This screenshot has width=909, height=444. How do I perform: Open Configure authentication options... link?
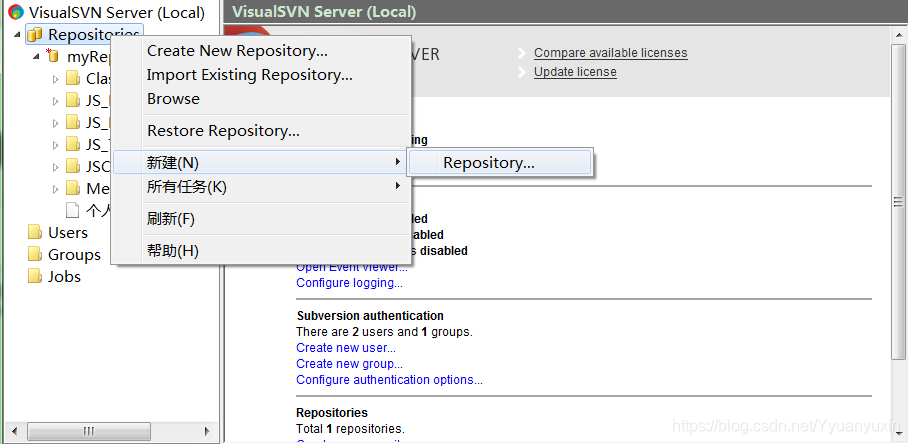point(390,380)
